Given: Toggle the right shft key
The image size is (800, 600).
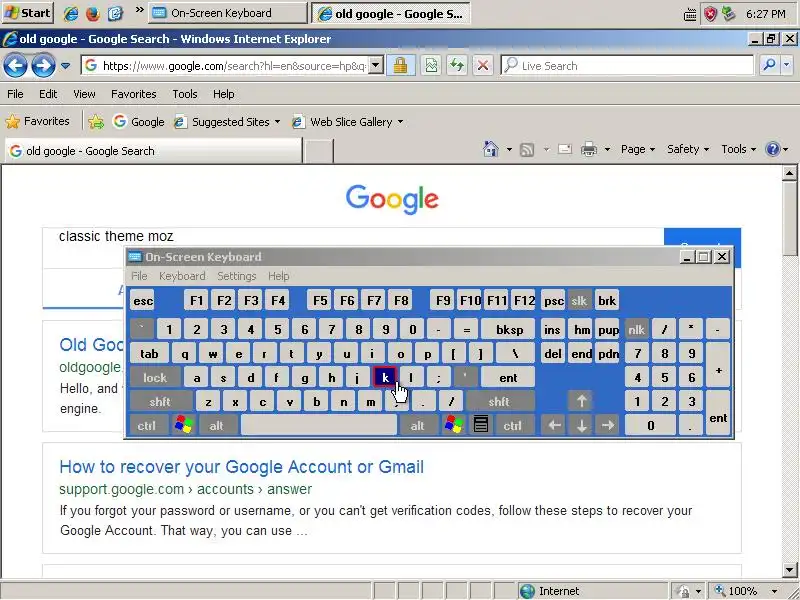Looking at the screenshot, I should [499, 402].
